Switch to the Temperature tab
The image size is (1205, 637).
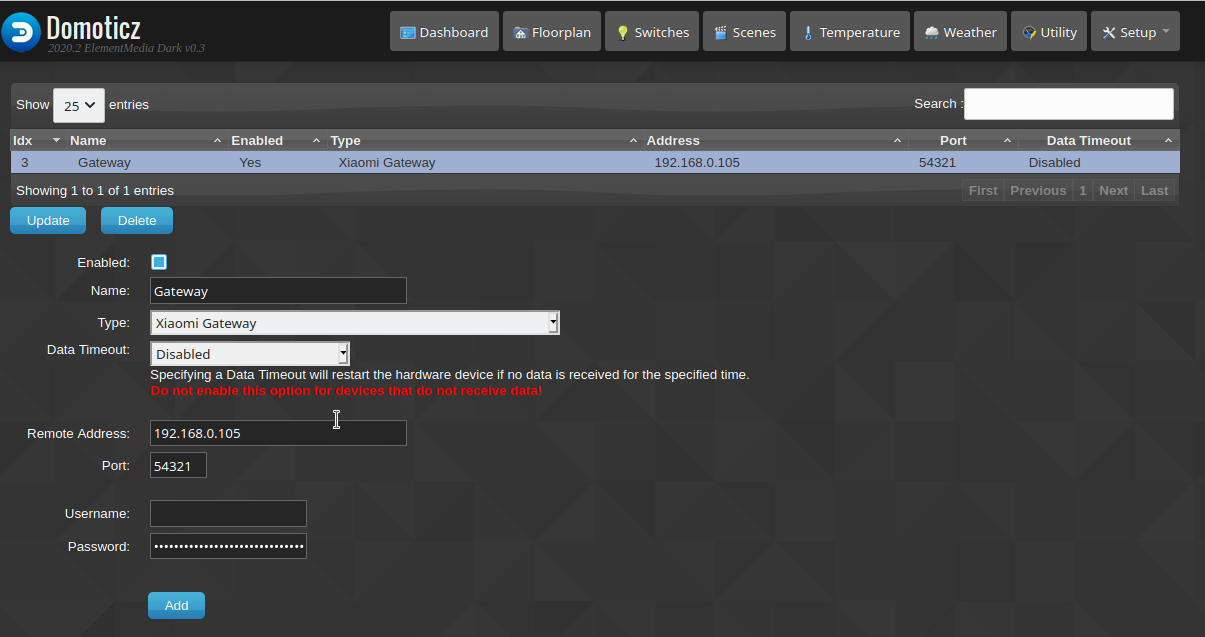(x=850, y=32)
